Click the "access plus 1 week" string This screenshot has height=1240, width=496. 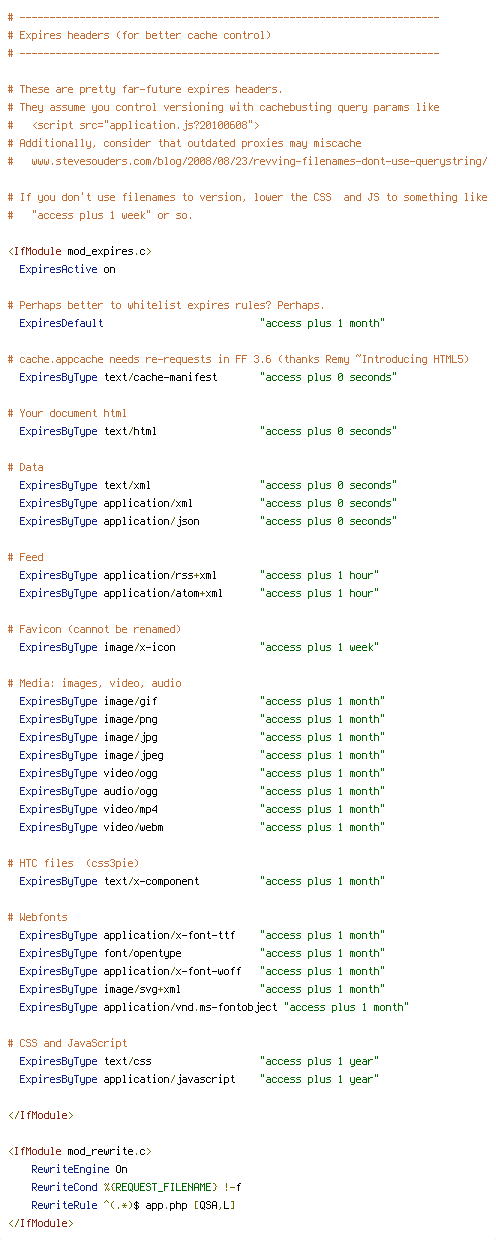coord(319,647)
